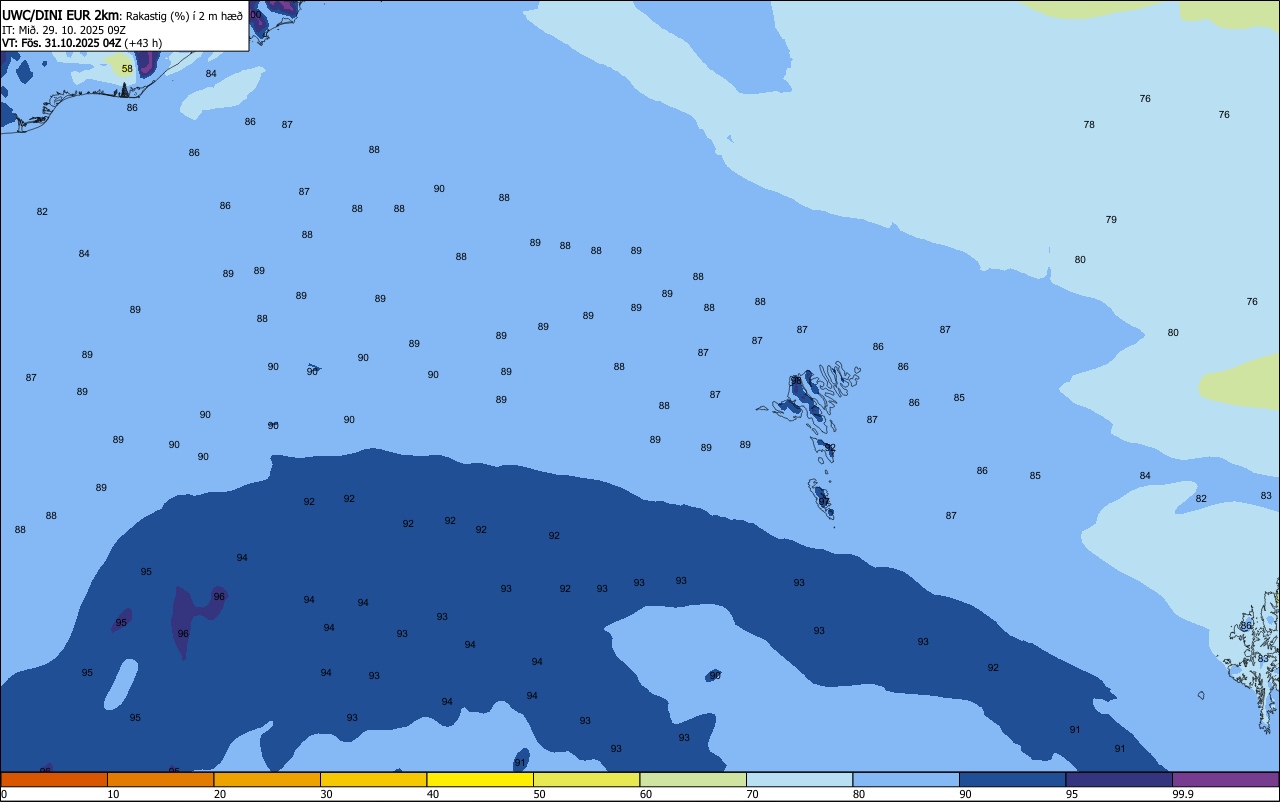
Task: Click the legend tick label '90'
Action: pos(965,794)
